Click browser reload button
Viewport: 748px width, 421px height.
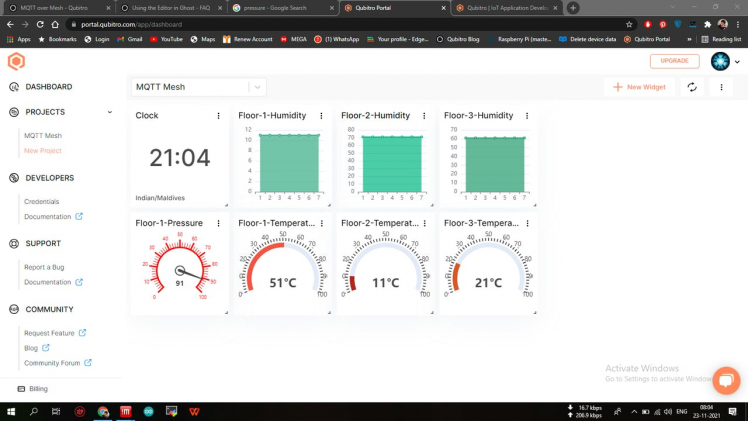pos(40,24)
